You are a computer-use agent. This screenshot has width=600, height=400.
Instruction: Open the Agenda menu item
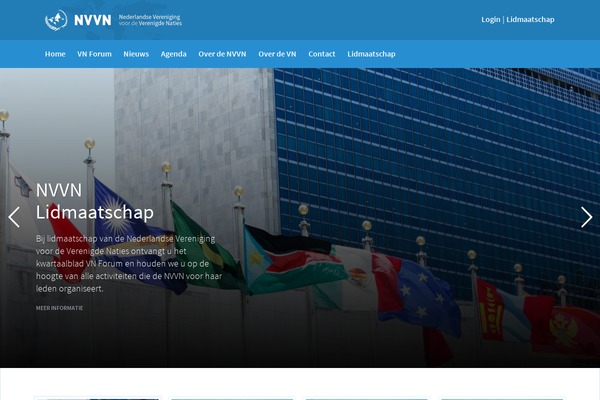tap(174, 54)
